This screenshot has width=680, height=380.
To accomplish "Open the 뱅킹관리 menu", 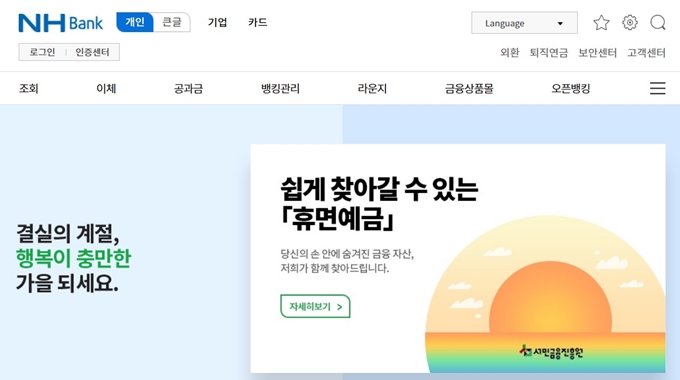I will tap(280, 88).
